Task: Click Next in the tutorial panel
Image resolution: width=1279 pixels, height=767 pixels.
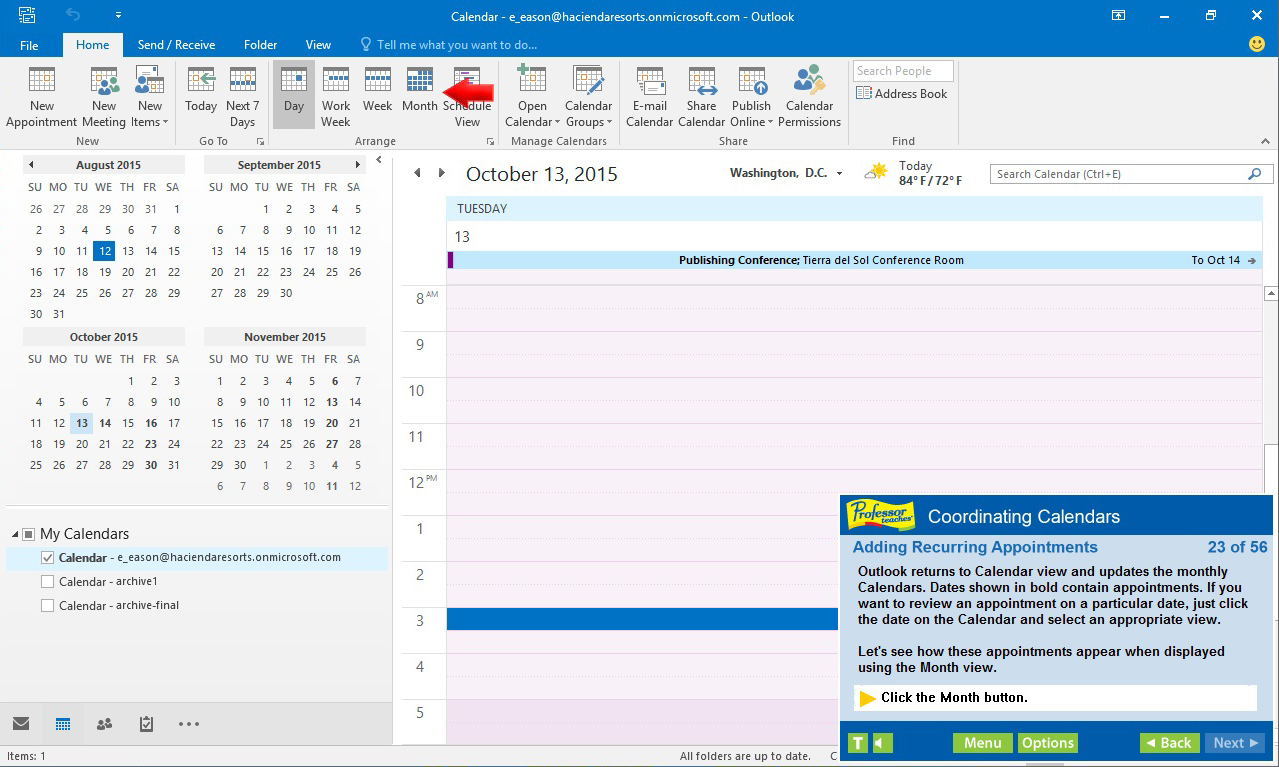Action: tap(1234, 742)
